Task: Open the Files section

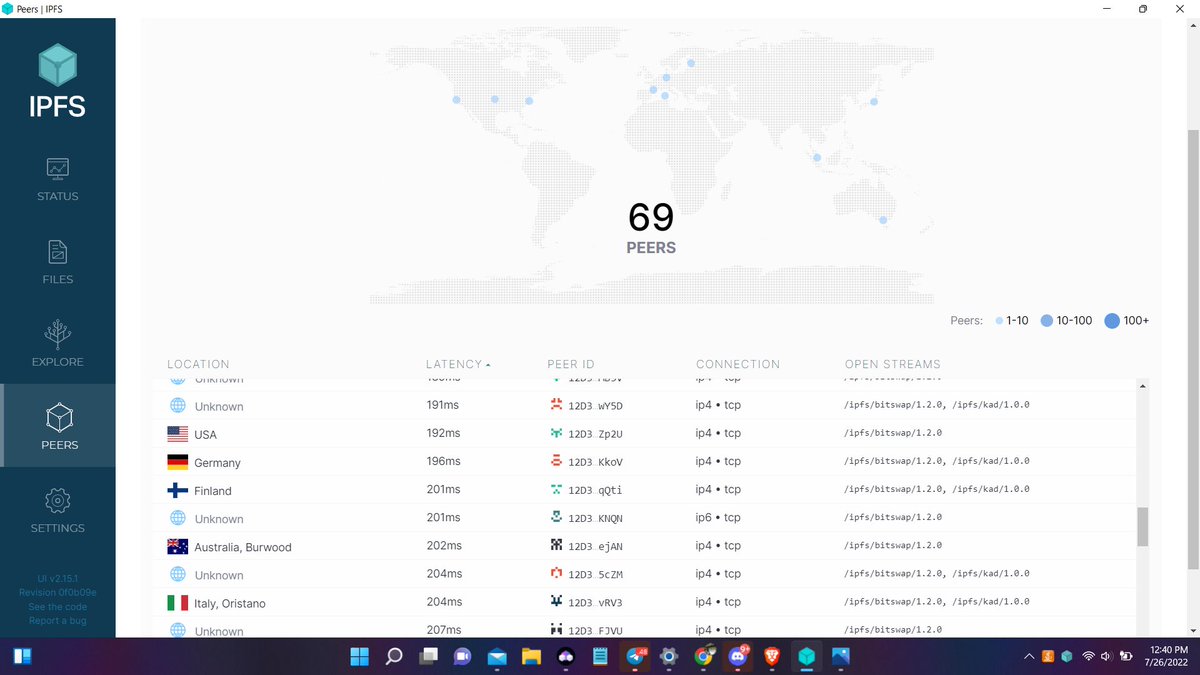Action: click(57, 263)
